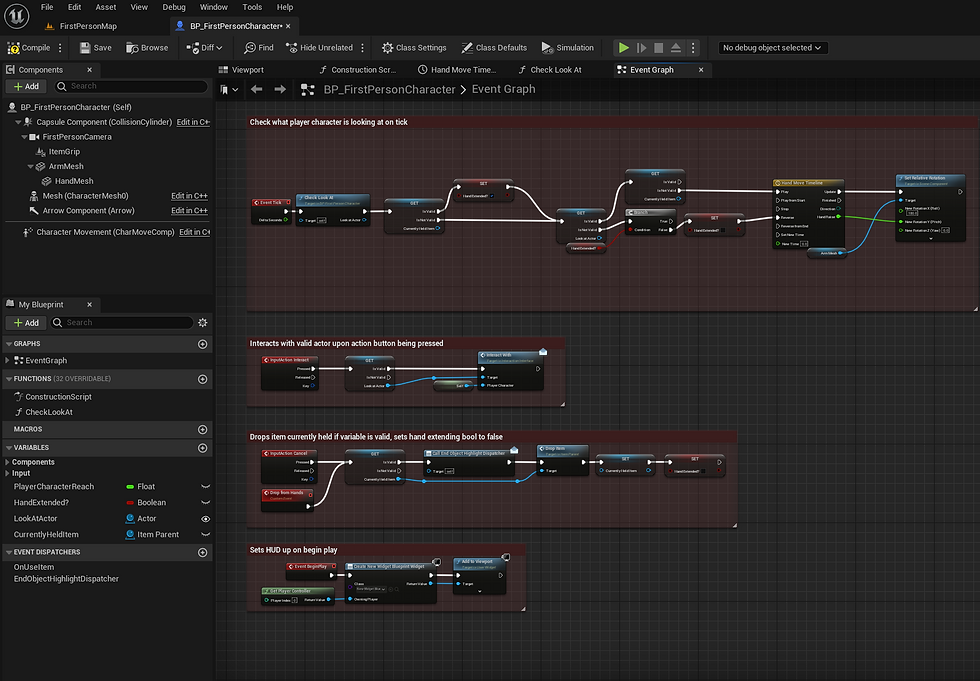Expand the EventGraph item

pyautogui.click(x=8, y=360)
